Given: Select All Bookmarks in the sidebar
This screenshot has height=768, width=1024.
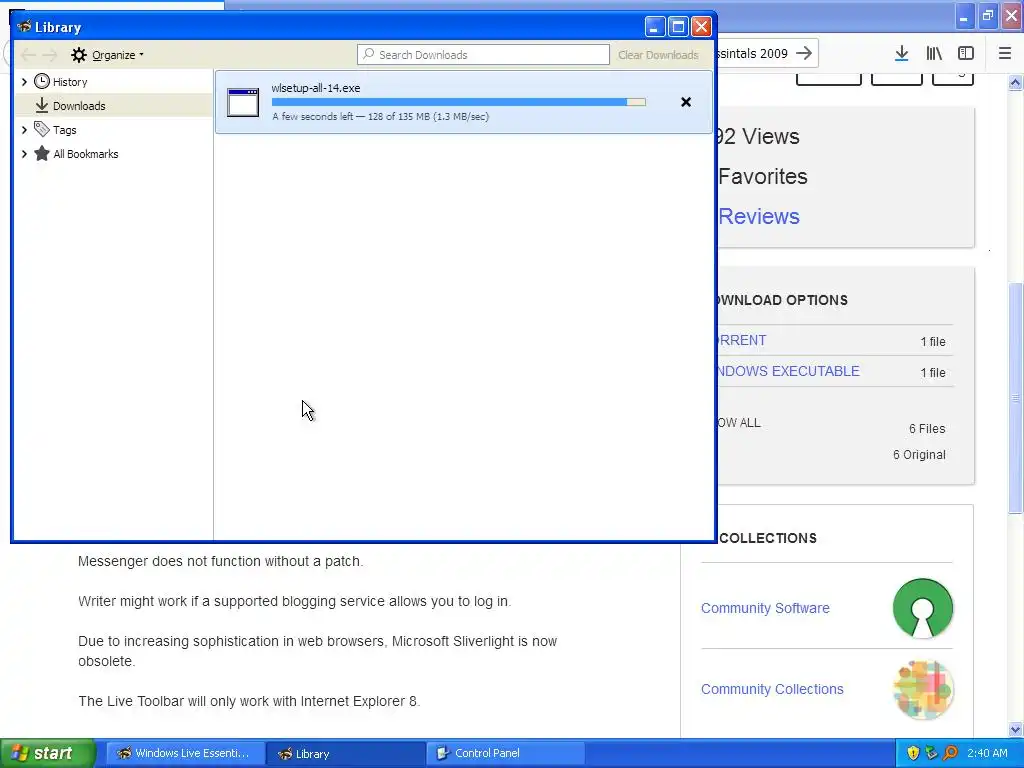Looking at the screenshot, I should tap(86, 154).
